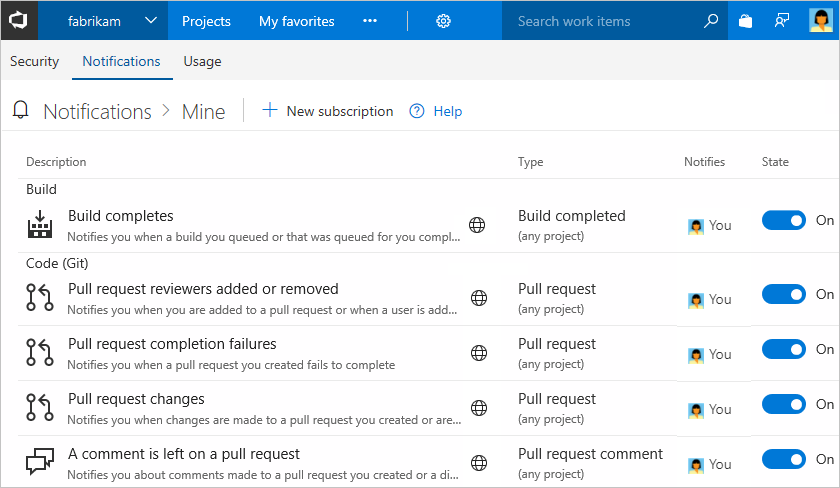Expand the fabrikam project dropdown
This screenshot has width=840, height=488.
point(150,21)
